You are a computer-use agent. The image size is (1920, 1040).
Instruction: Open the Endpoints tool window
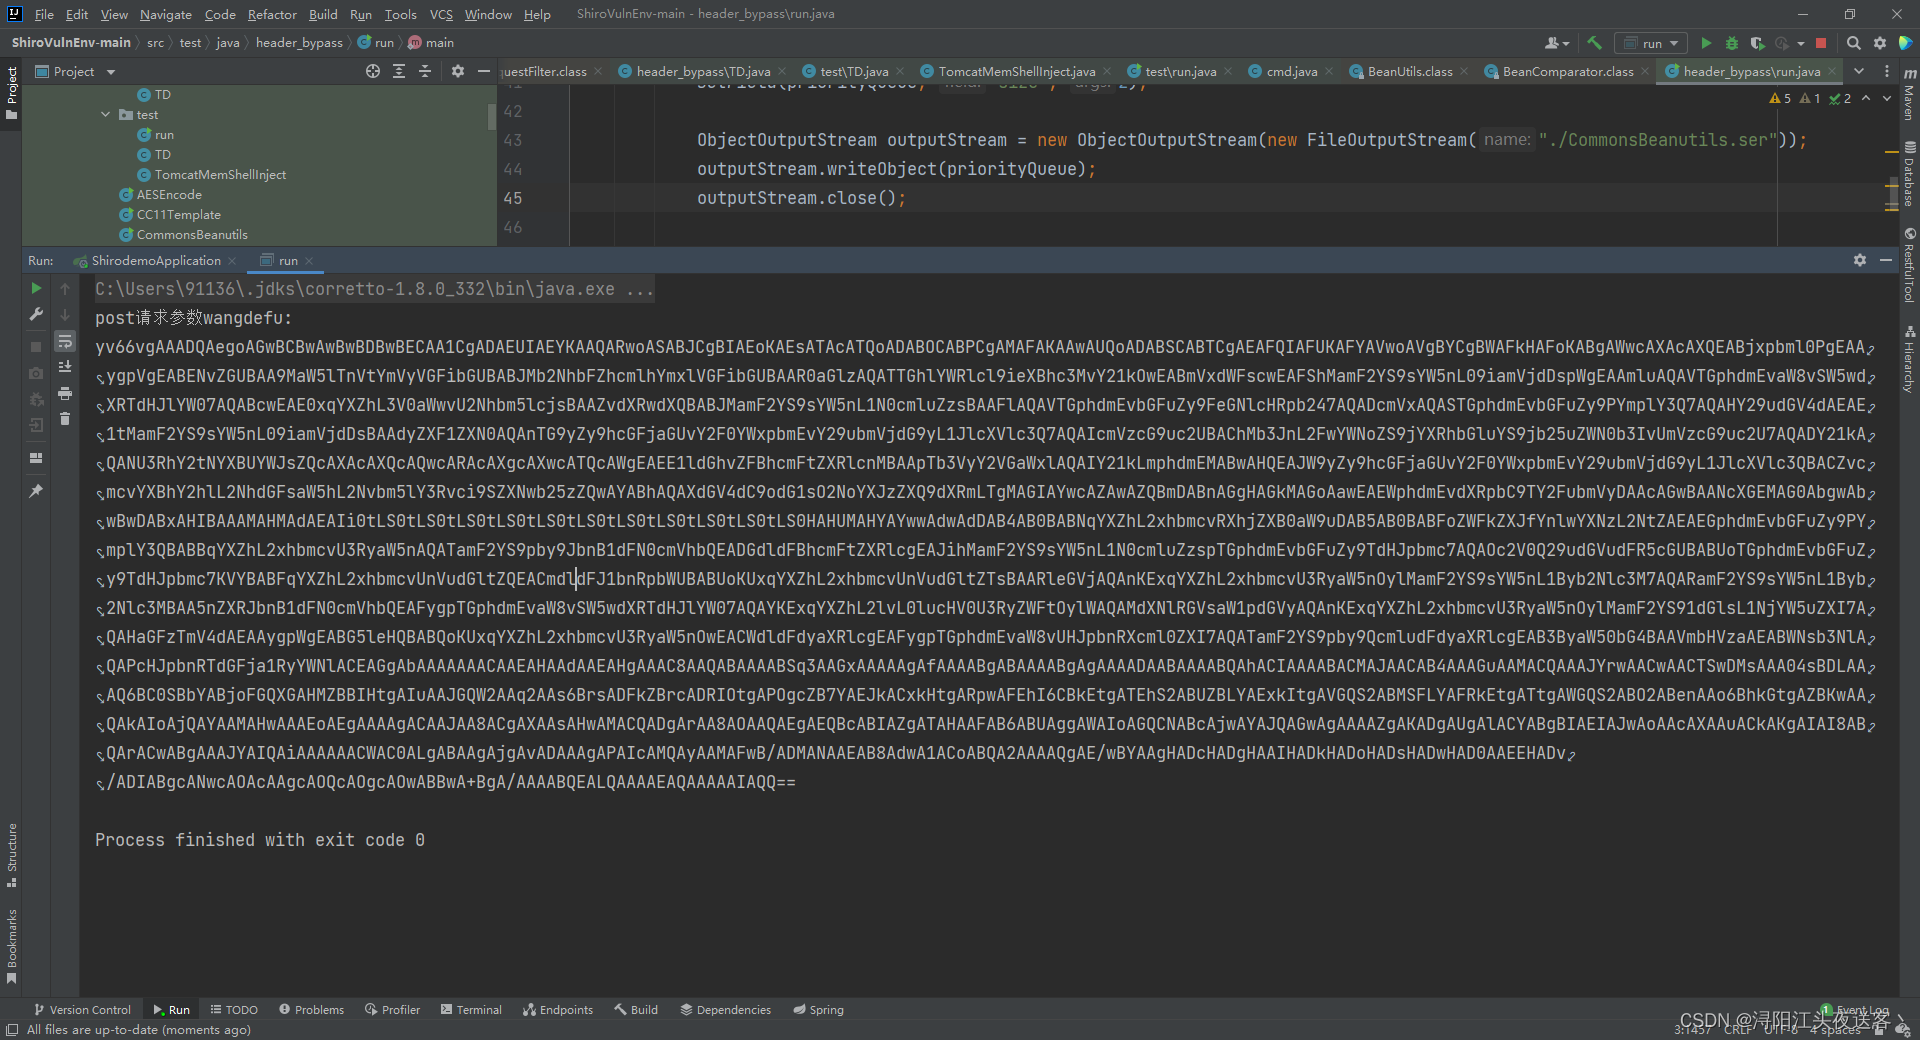click(558, 1010)
